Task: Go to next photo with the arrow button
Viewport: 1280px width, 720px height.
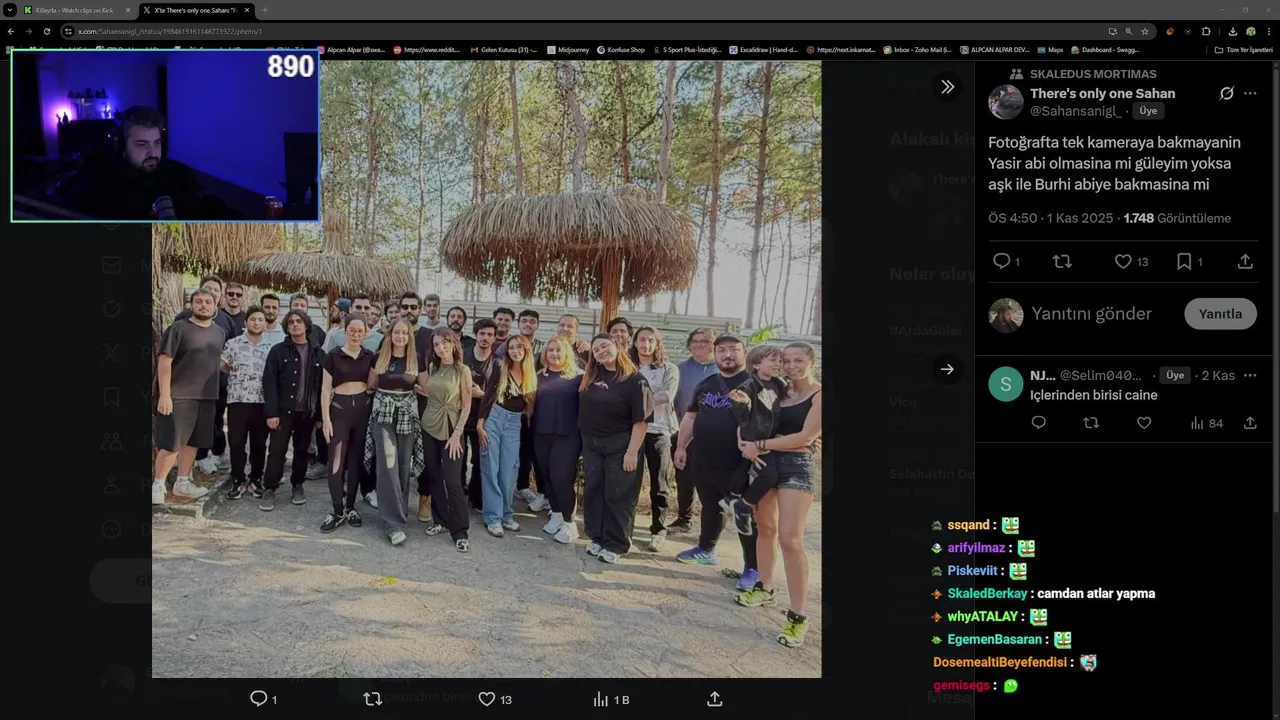Action: pos(947,369)
